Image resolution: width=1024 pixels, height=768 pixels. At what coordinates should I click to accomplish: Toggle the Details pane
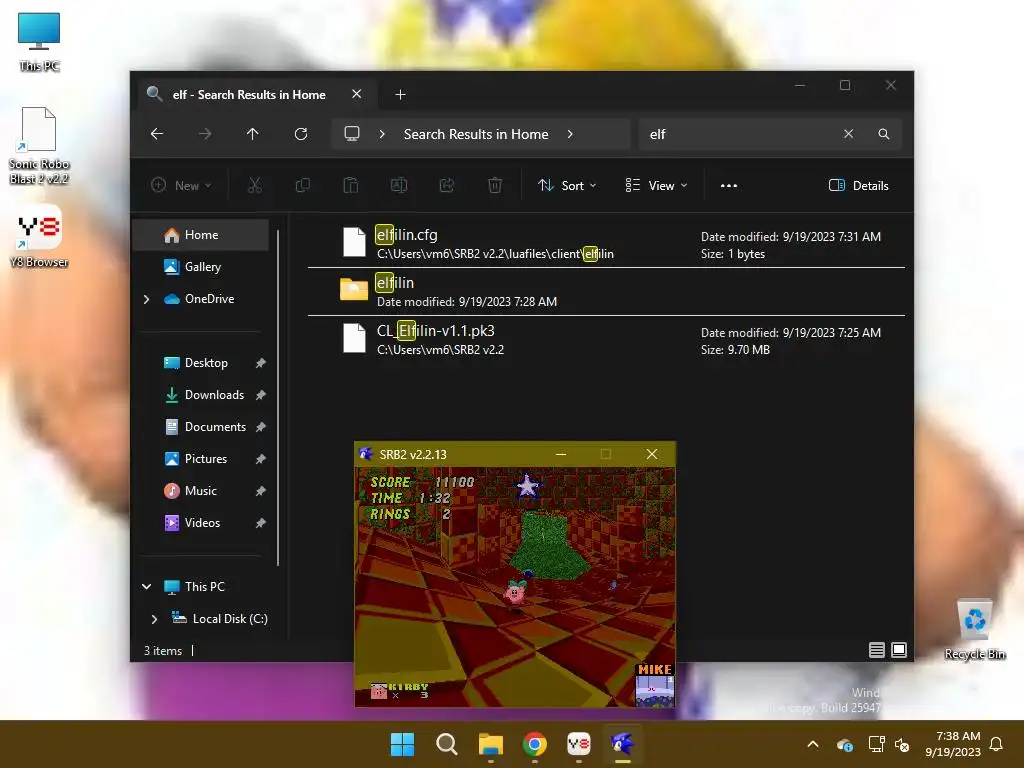coord(859,185)
